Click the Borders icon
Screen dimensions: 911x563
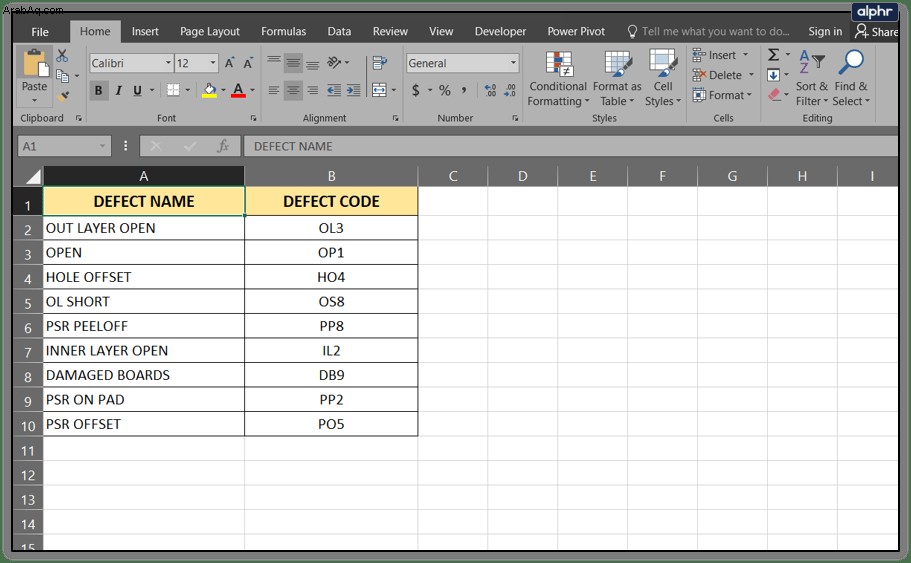[173, 90]
